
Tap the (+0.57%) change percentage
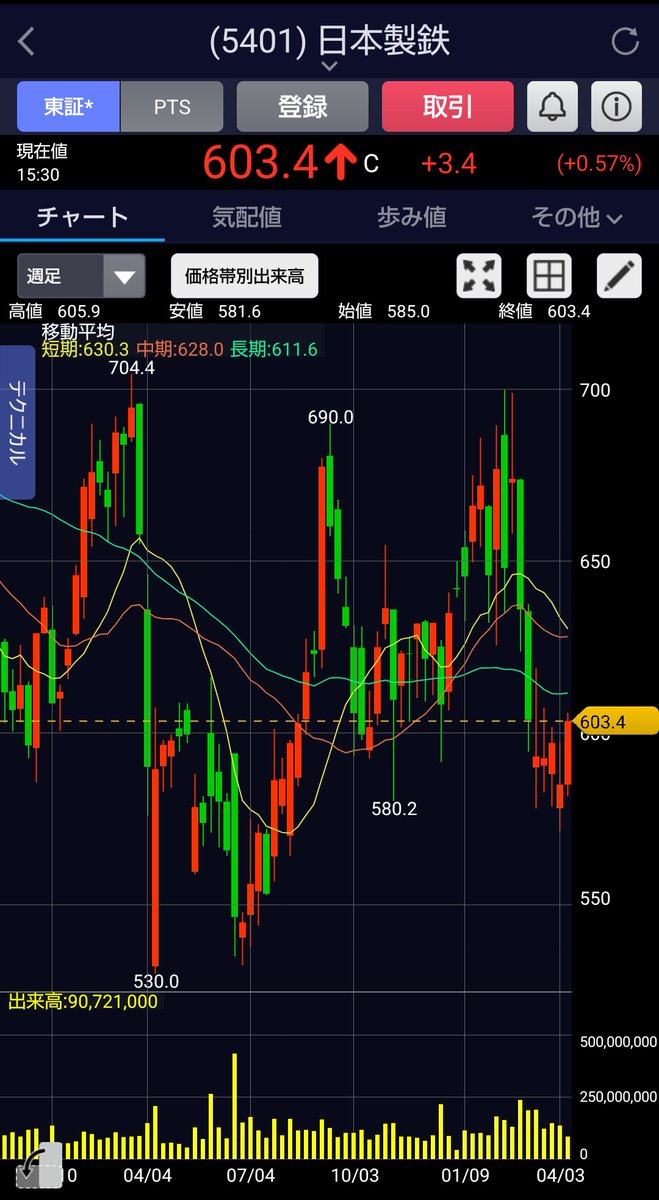[599, 163]
